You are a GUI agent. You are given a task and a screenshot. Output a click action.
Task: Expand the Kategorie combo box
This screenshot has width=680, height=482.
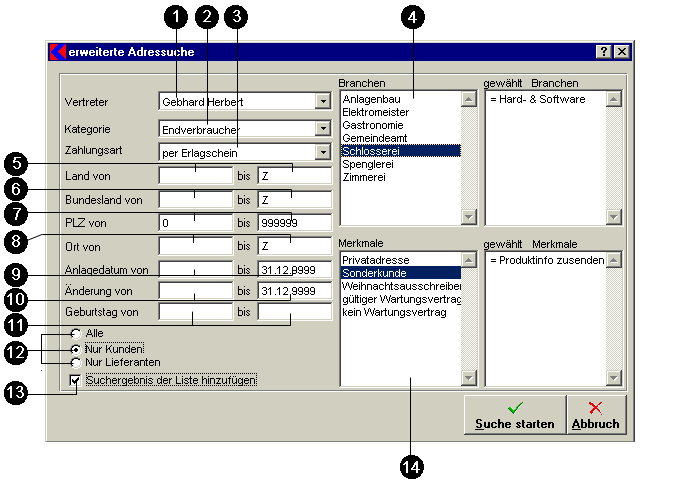click(321, 128)
